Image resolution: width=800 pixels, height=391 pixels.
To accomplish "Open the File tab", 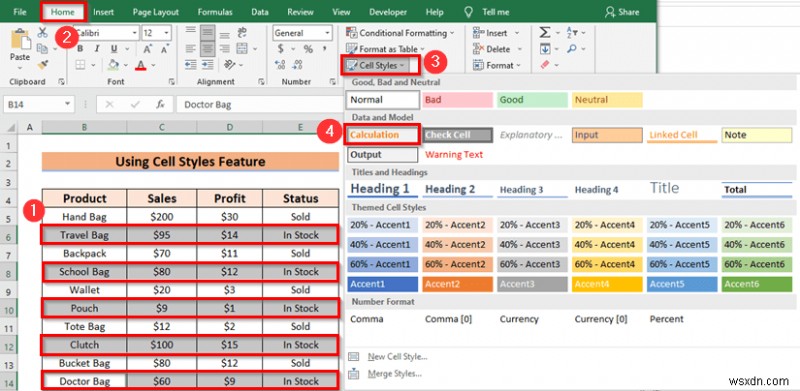I will [20, 12].
